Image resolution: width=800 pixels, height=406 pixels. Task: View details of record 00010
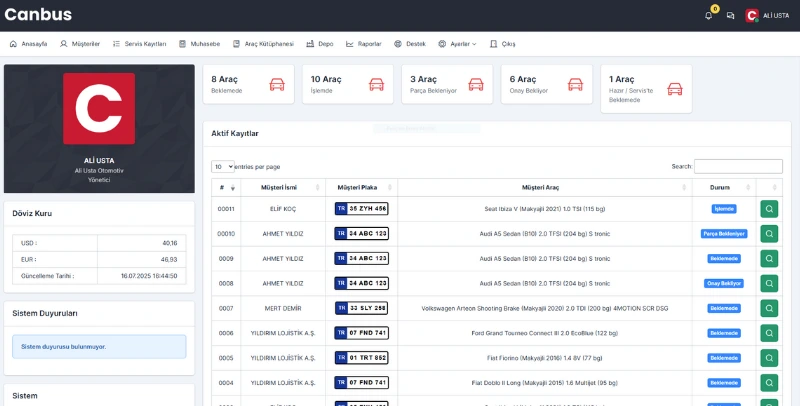click(769, 234)
